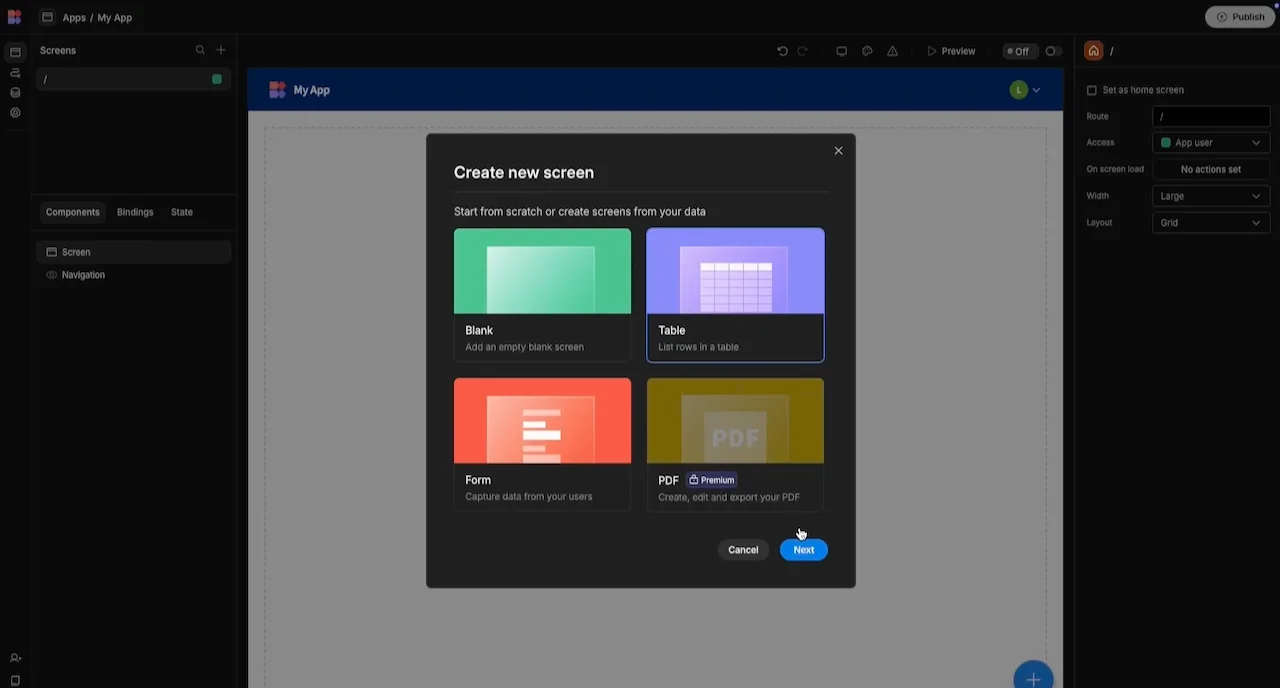The height and width of the screenshot is (688, 1280).
Task: Check the Set as home screen checkbox
Action: 1092,90
